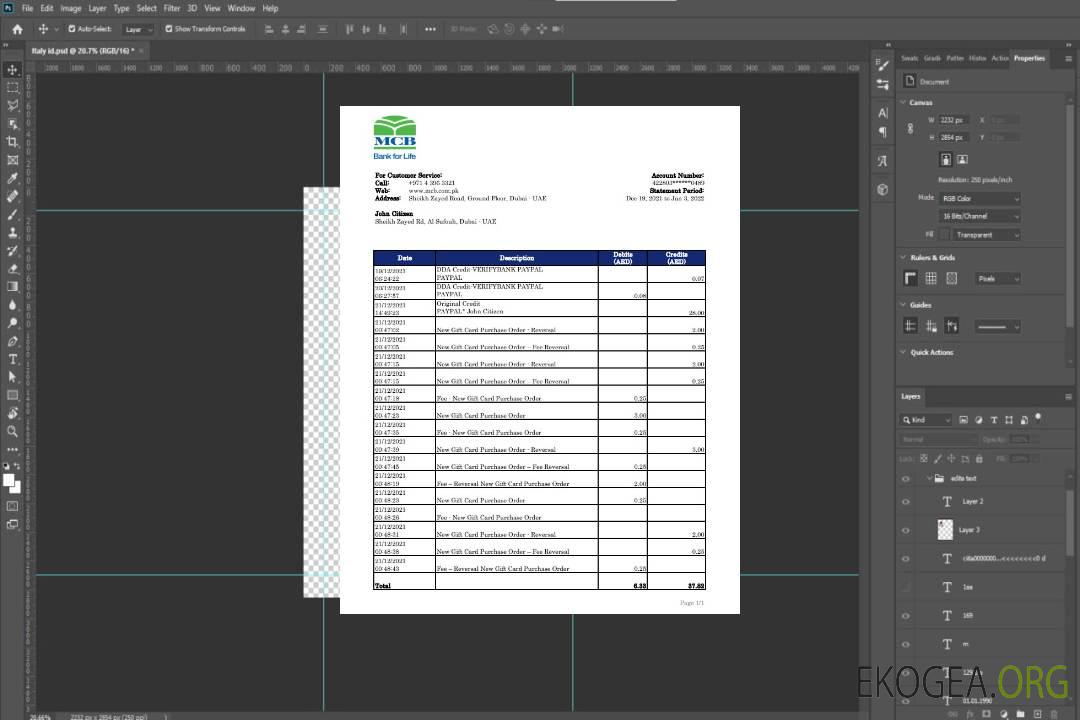Image resolution: width=1080 pixels, height=720 pixels.
Task: Open the RGB Color mode dropdown
Action: click(x=980, y=198)
